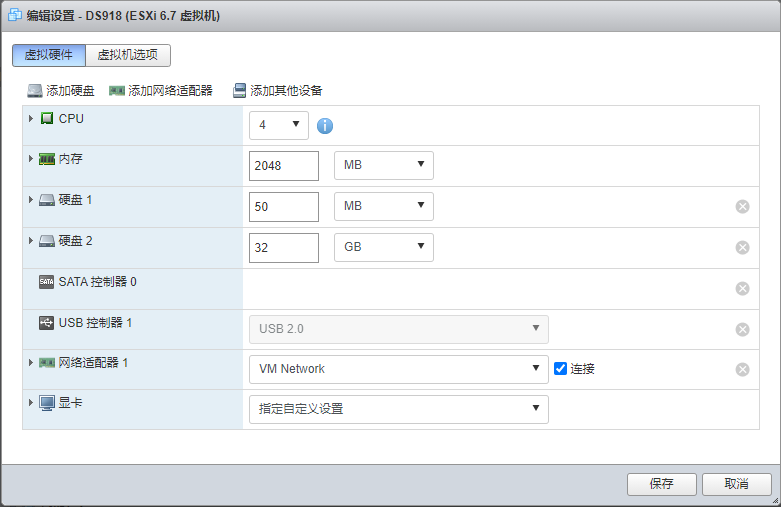
Task: Expand the CPU row
Action: point(31,119)
